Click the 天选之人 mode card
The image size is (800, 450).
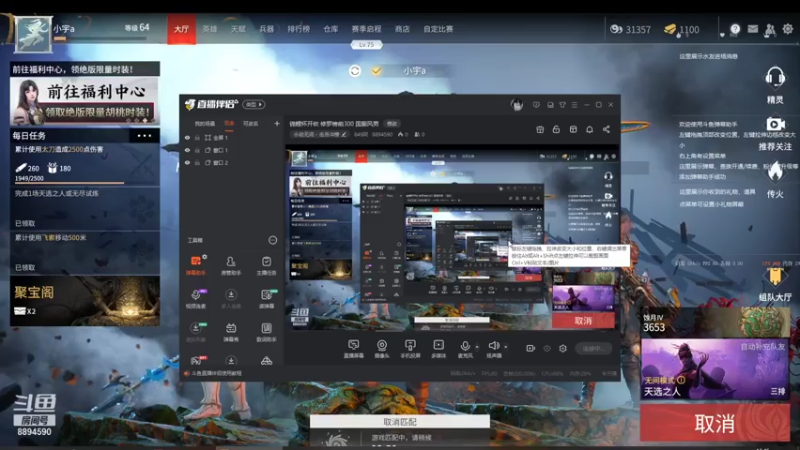(714, 368)
